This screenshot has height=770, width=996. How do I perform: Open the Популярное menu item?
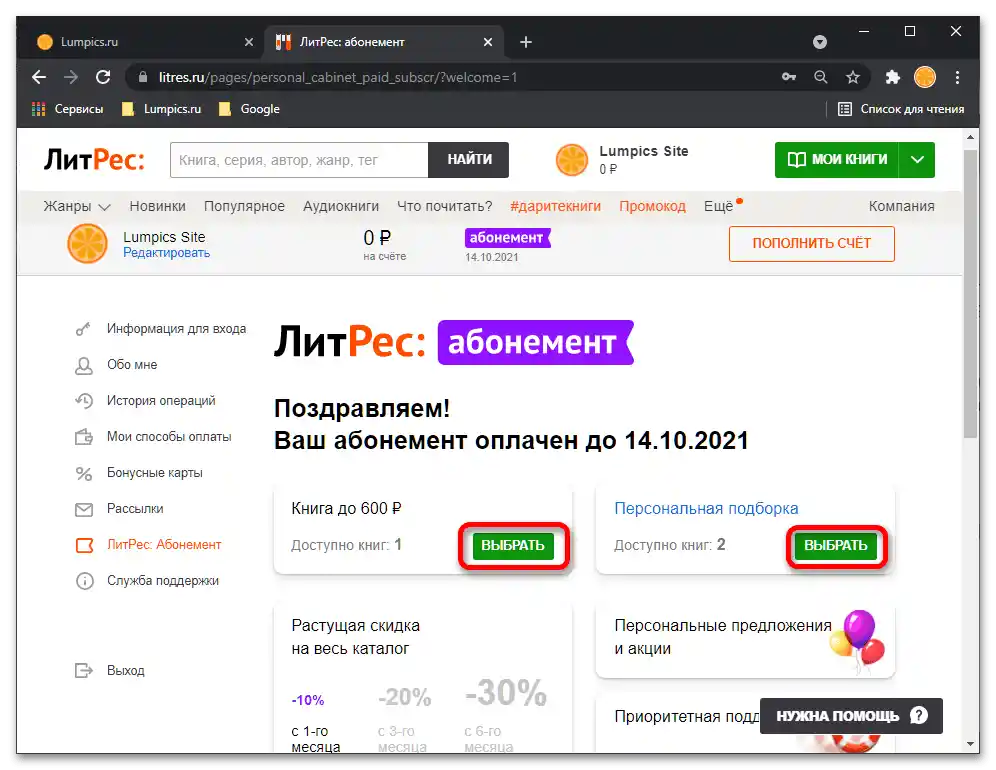[244, 206]
